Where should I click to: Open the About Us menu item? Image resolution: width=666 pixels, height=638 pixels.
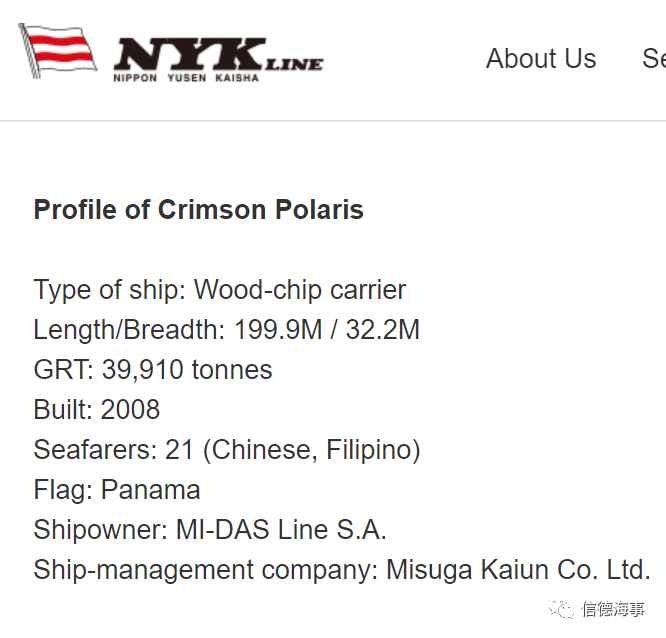tap(541, 59)
